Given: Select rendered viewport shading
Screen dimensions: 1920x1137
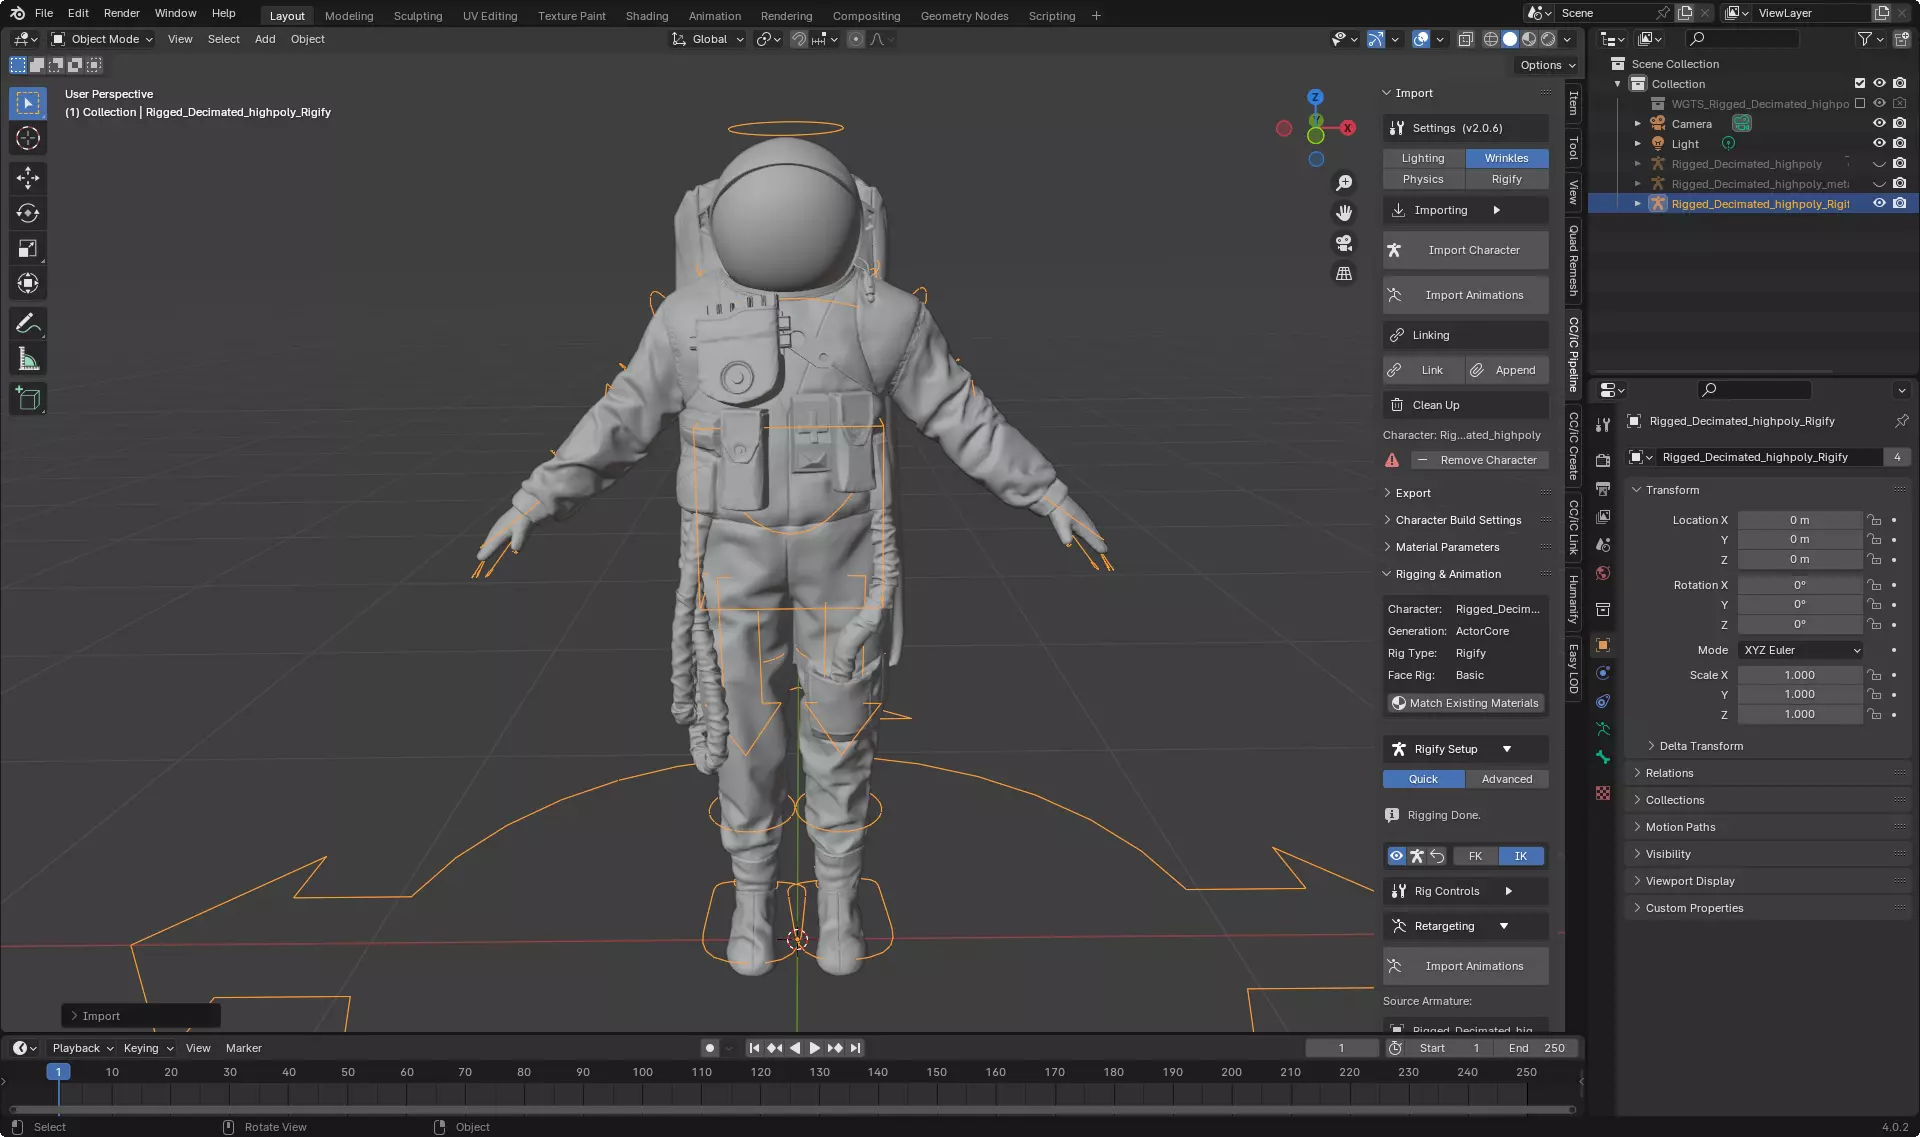Looking at the screenshot, I should pos(1548,39).
